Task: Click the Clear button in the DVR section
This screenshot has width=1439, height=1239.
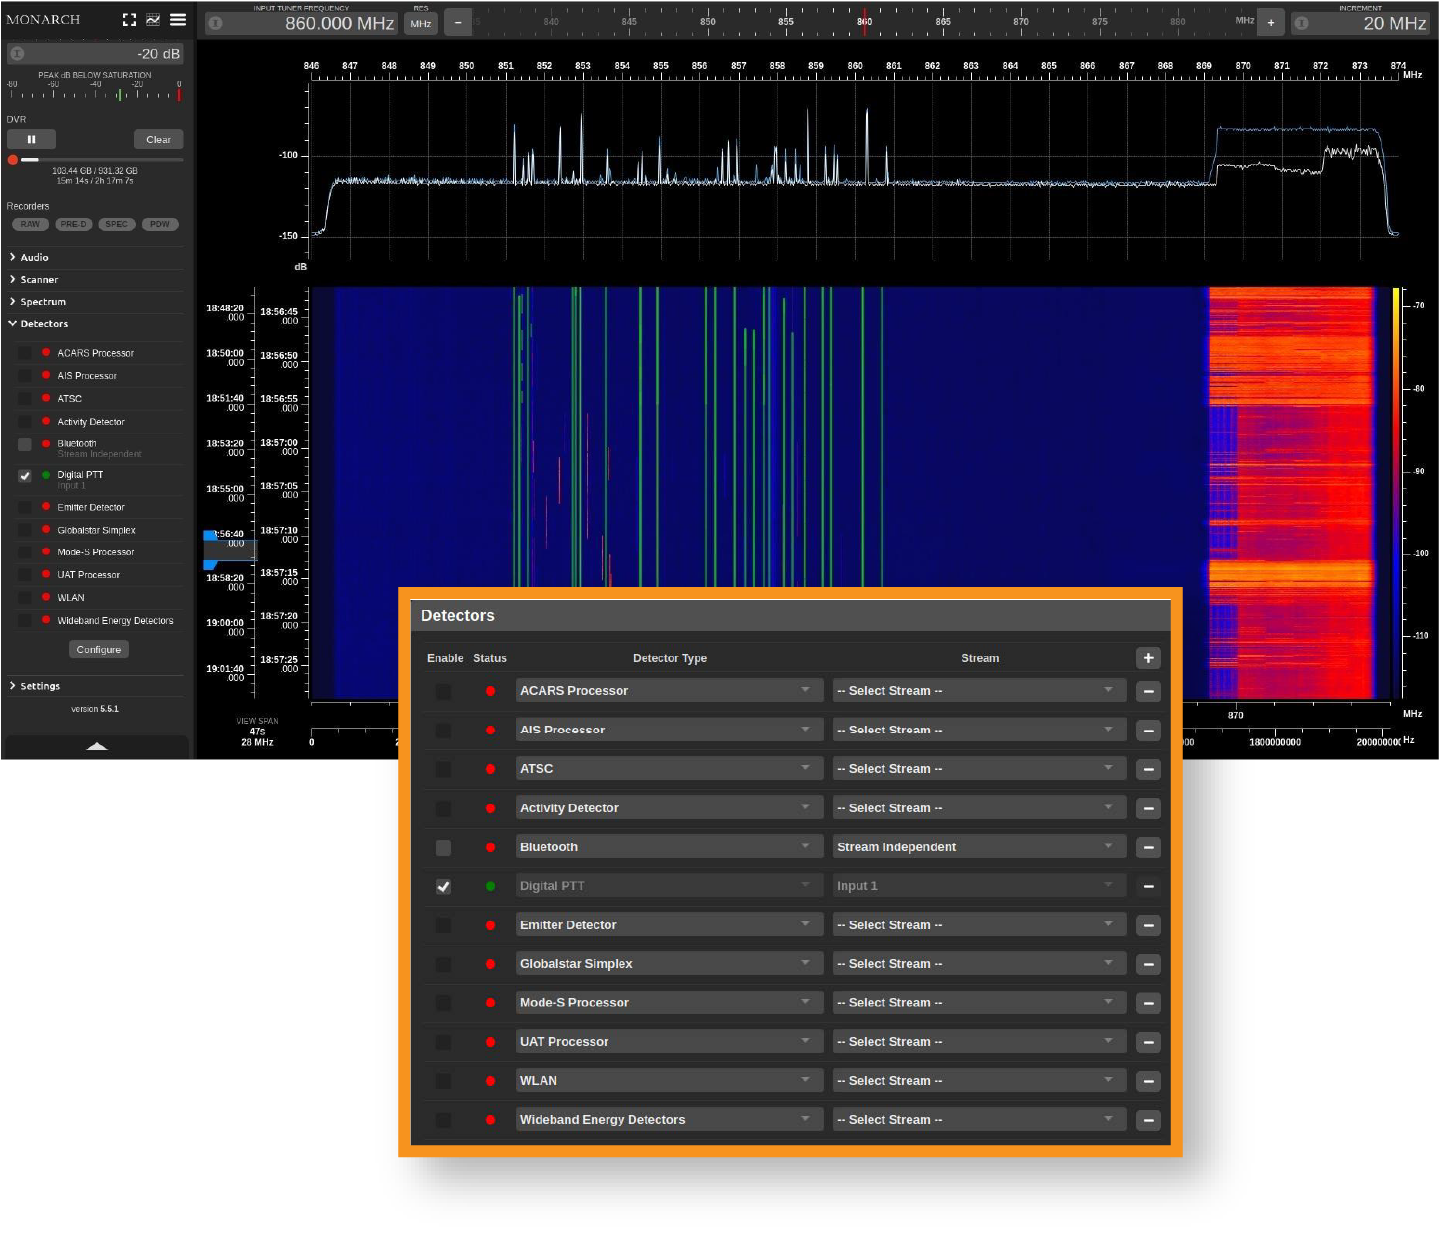Action: click(158, 140)
